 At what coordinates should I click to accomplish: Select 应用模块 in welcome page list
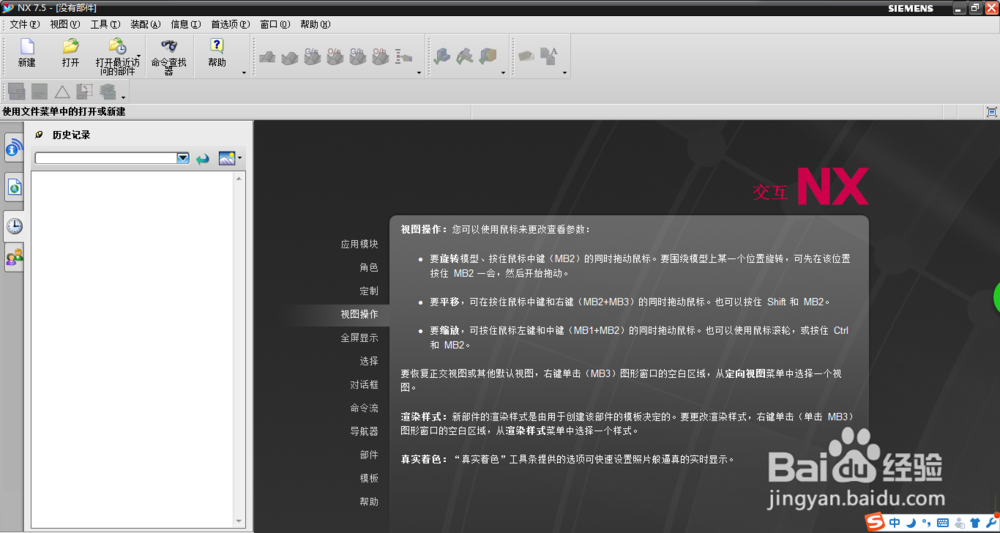[359, 244]
